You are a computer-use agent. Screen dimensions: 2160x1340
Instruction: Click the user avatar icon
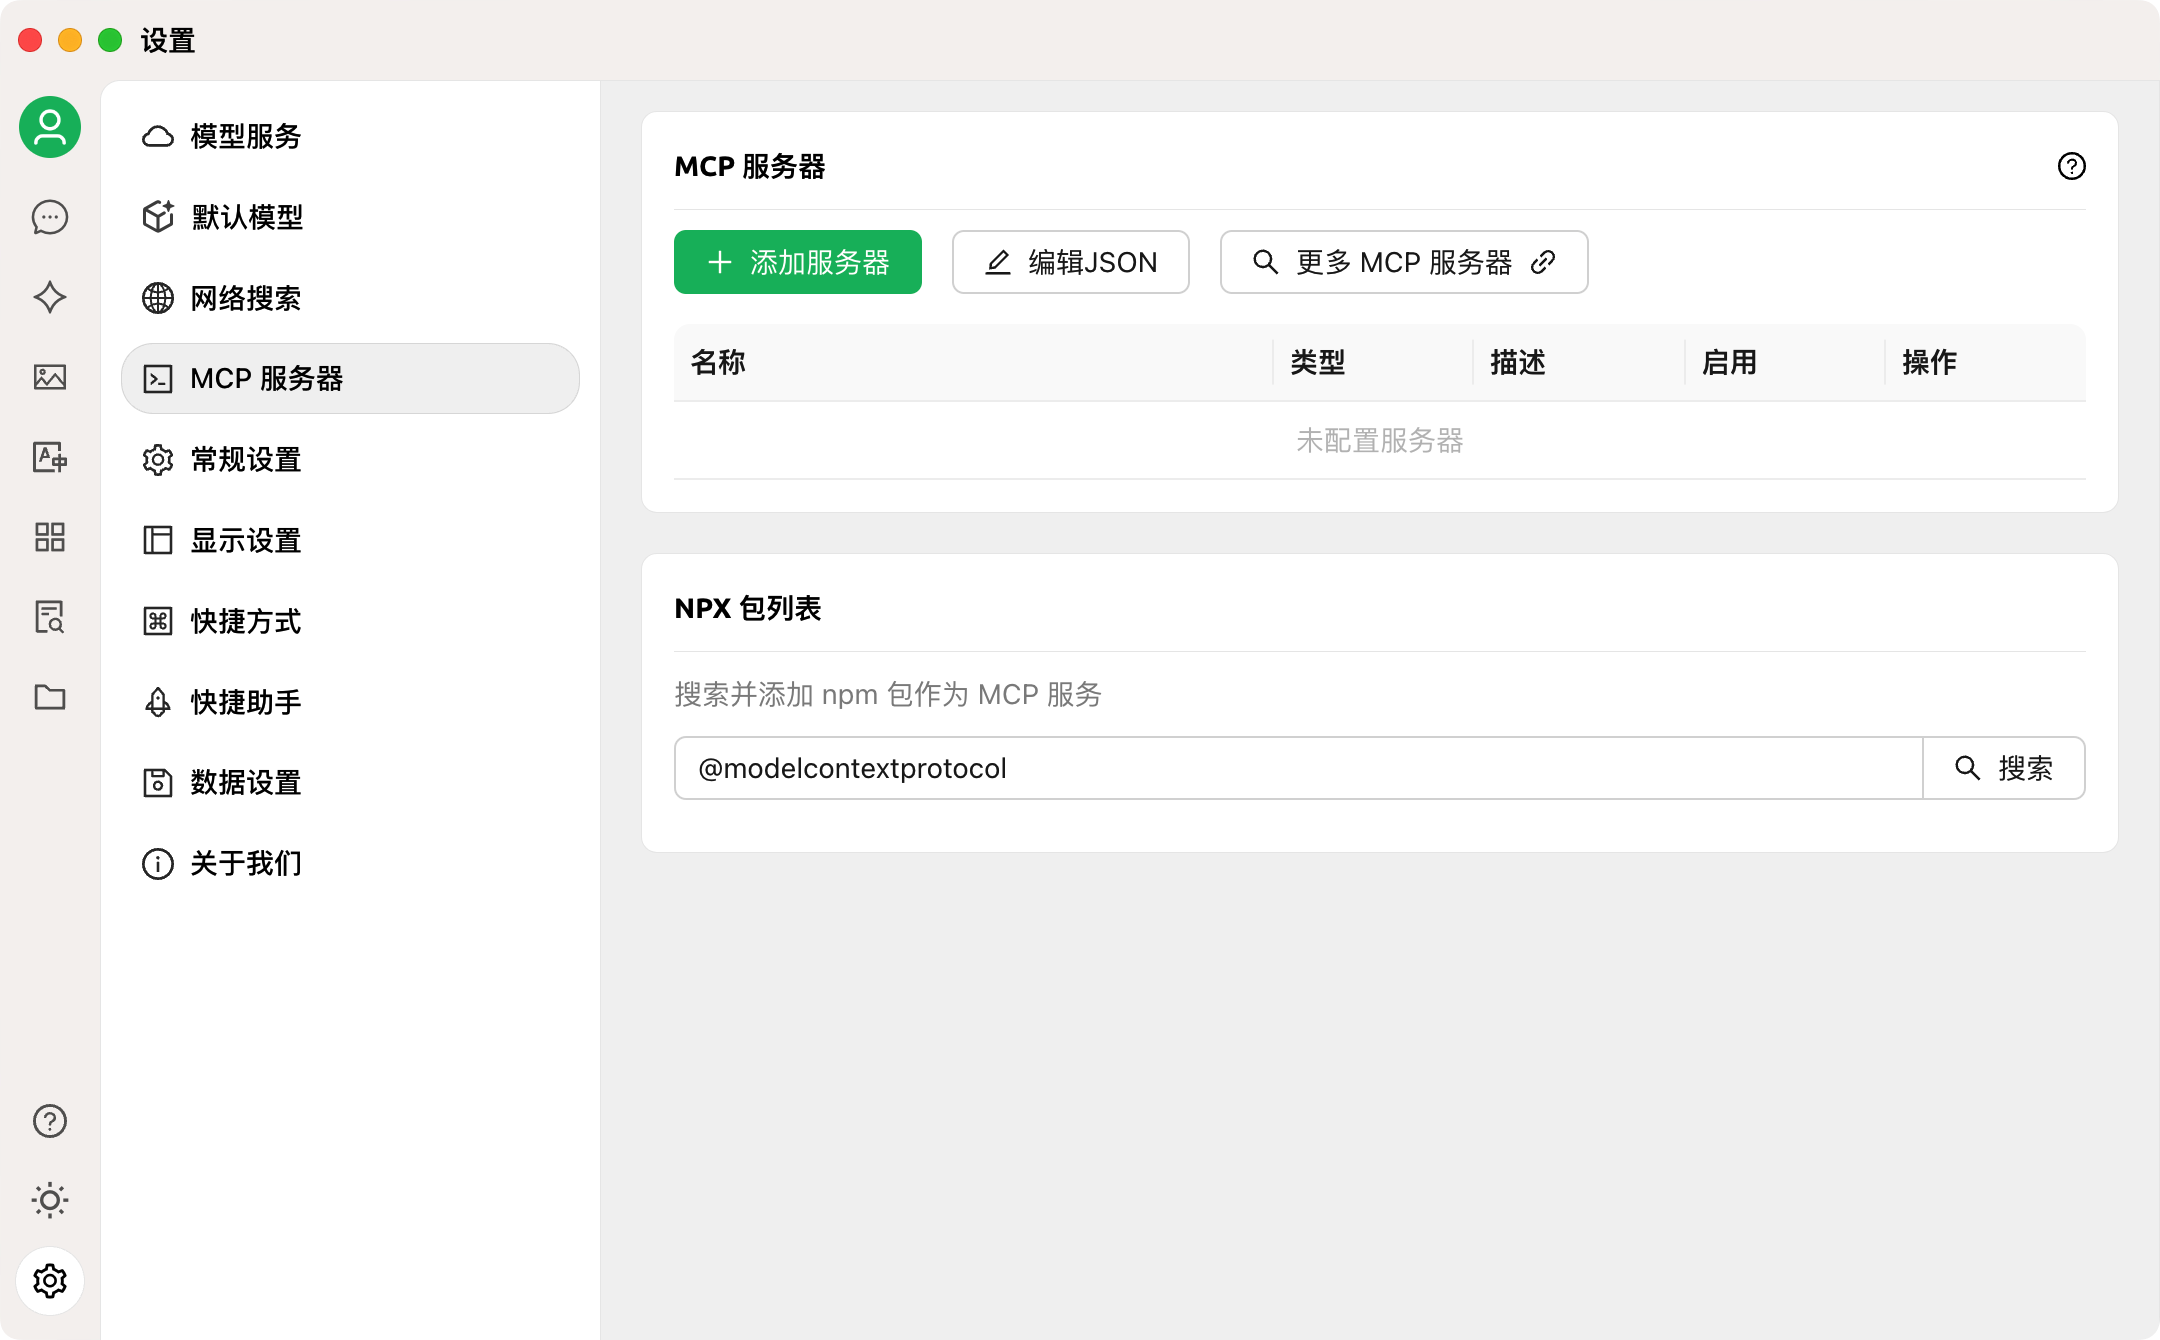[x=50, y=127]
